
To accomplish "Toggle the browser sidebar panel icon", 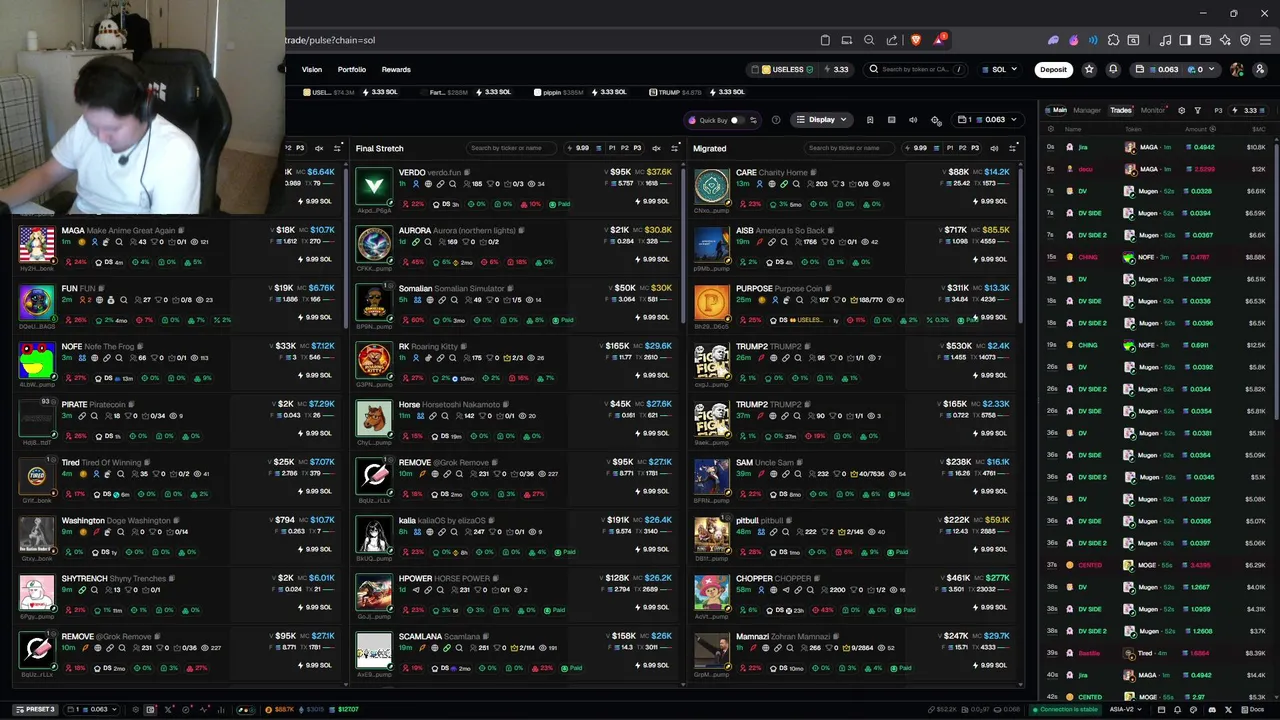I will pyautogui.click(x=1185, y=40).
